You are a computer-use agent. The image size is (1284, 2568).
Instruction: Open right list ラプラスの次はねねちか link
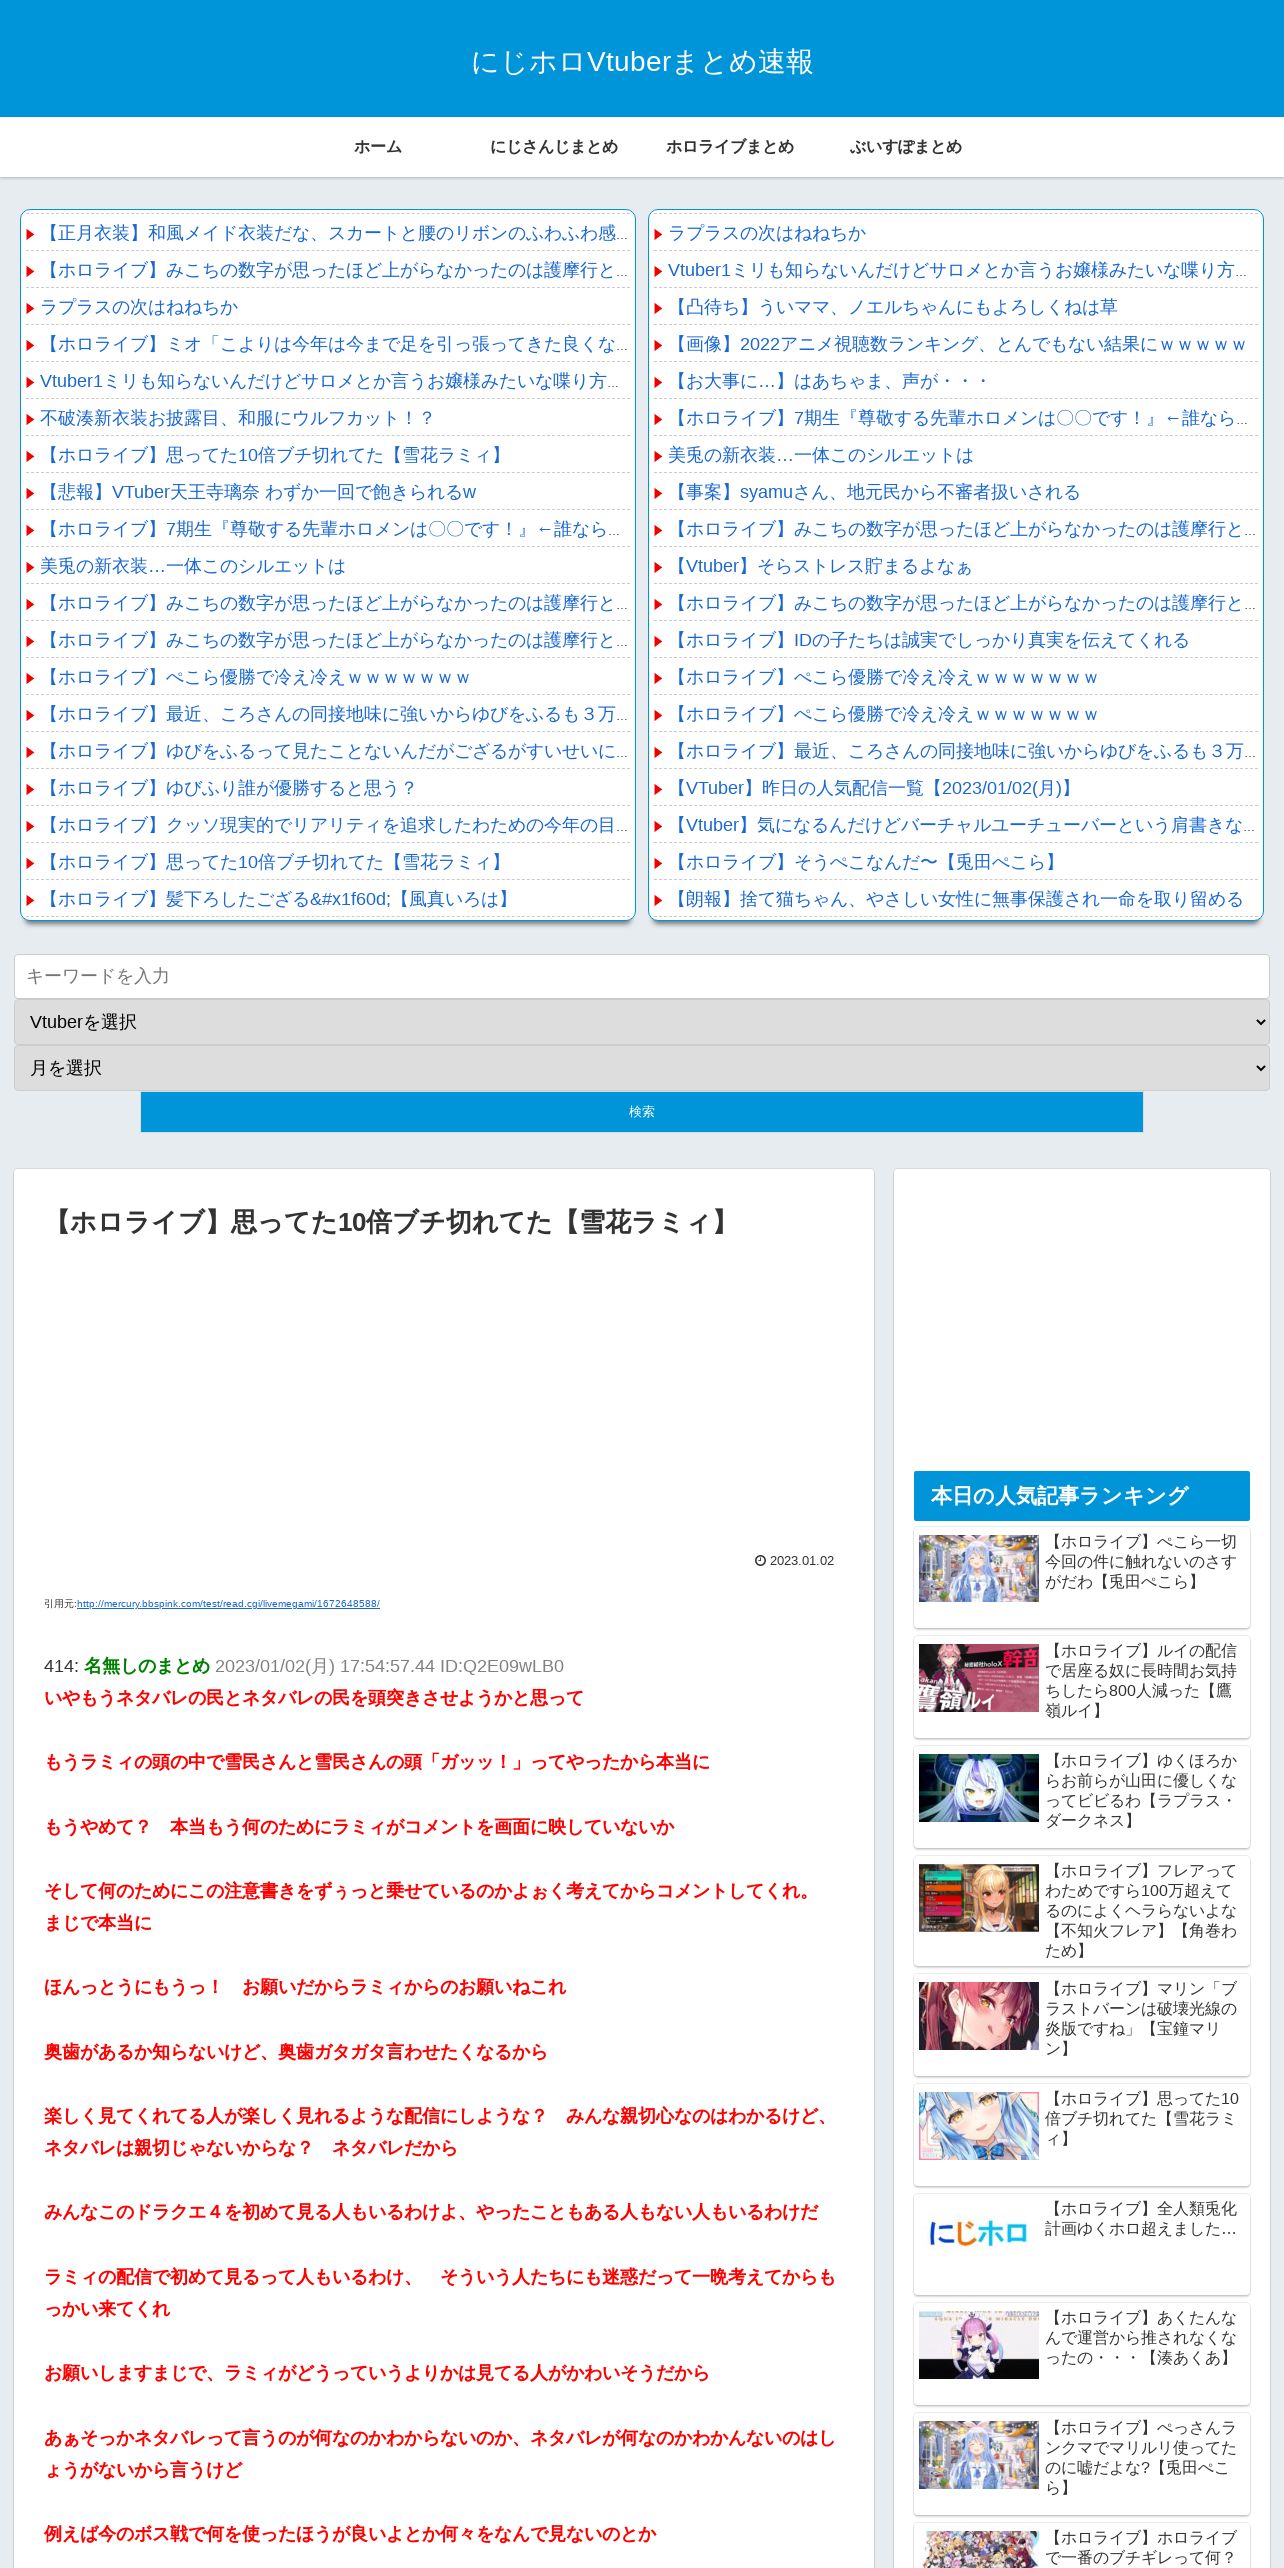[767, 233]
